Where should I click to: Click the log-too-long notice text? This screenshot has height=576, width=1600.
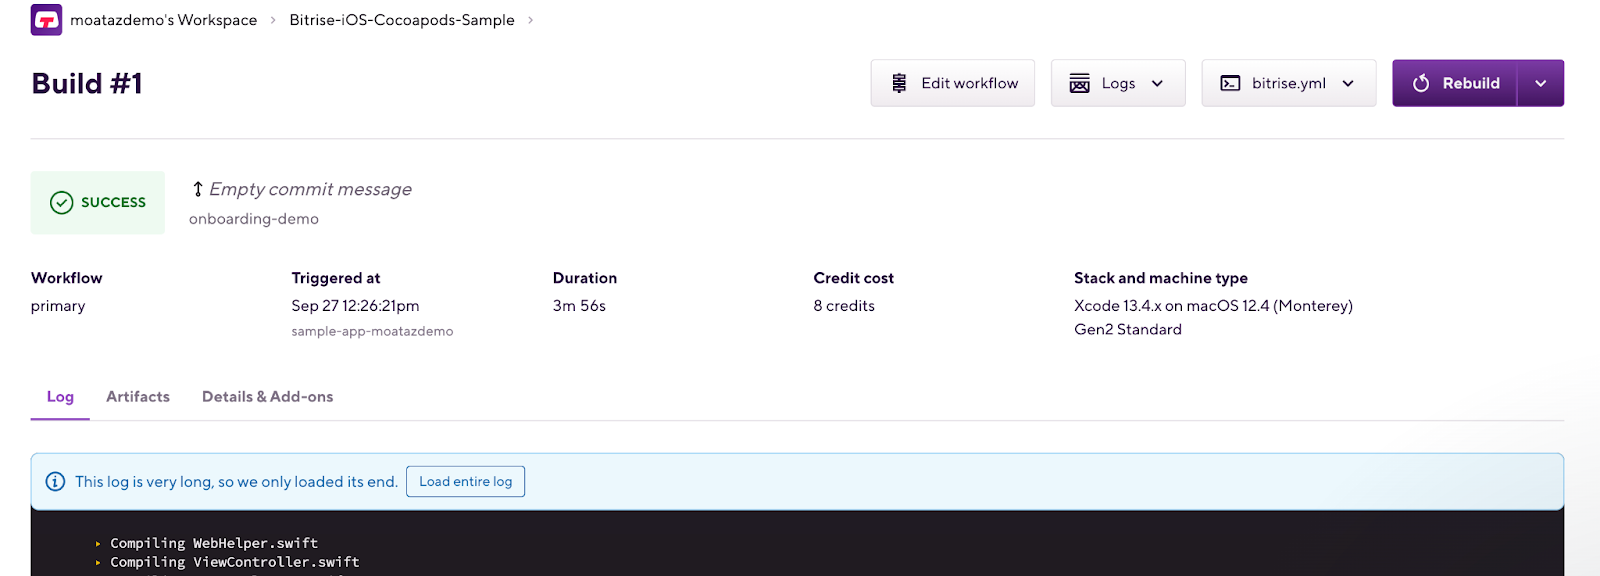coord(236,482)
